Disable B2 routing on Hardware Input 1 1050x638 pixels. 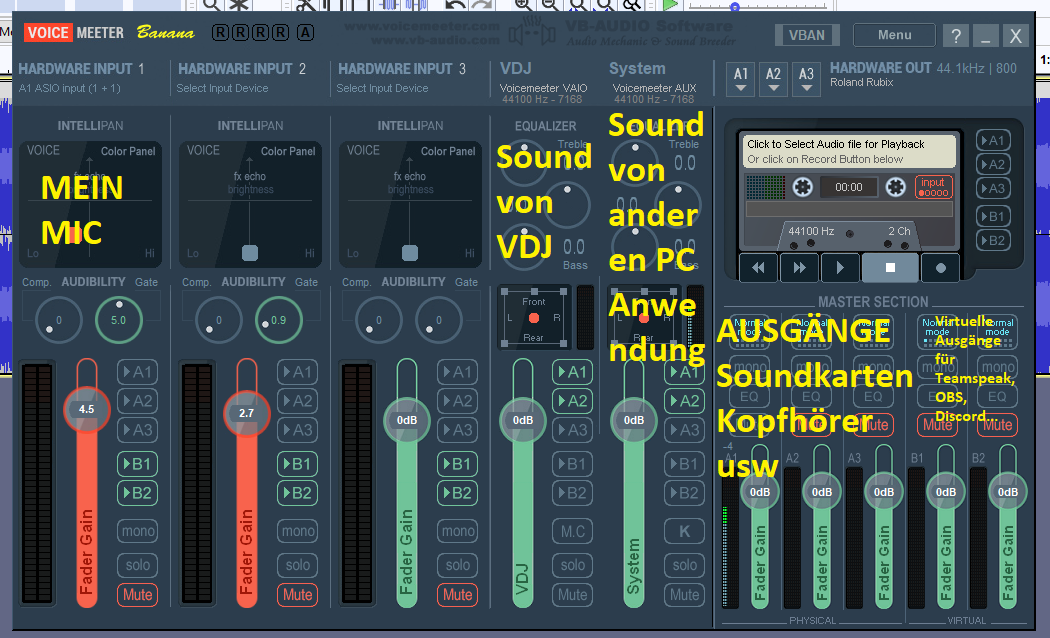137,493
